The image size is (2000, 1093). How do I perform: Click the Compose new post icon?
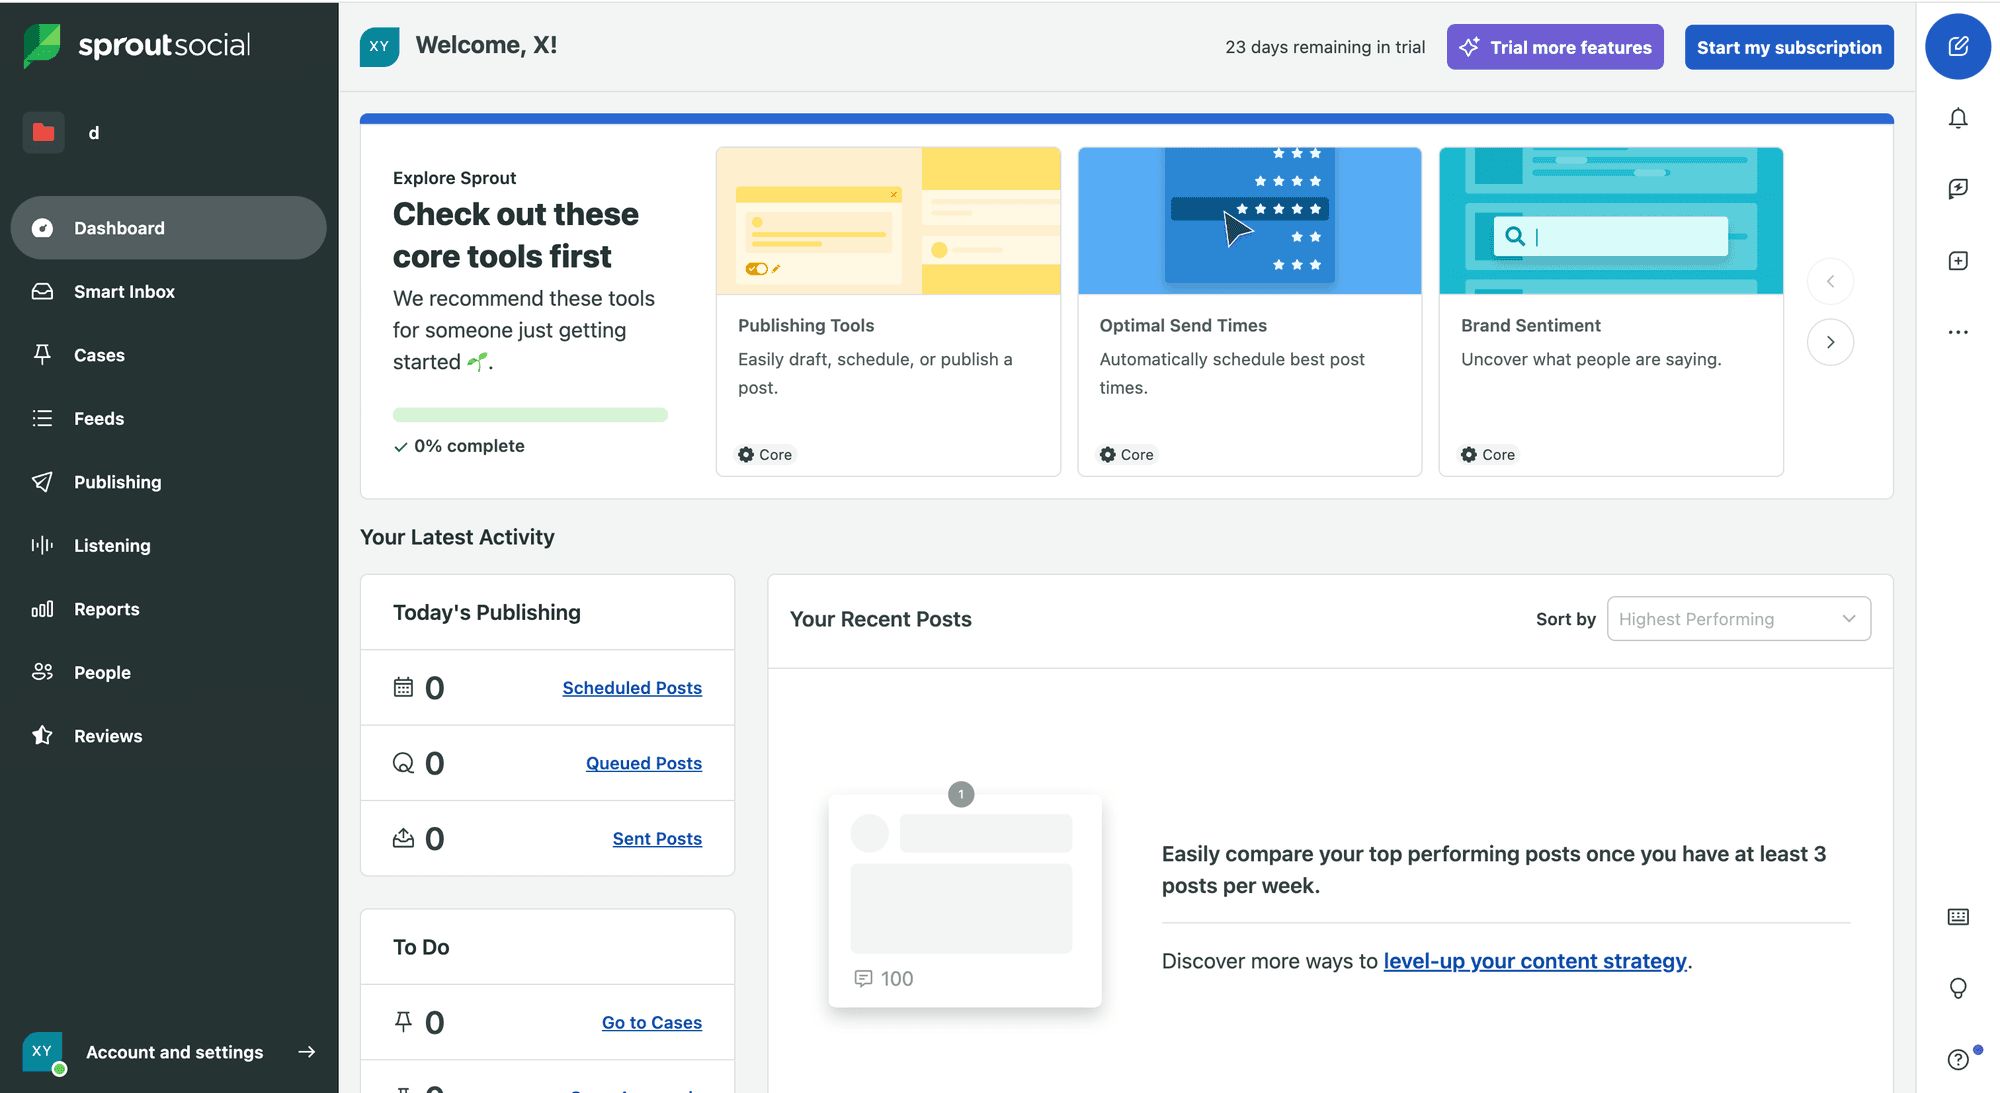click(1958, 46)
